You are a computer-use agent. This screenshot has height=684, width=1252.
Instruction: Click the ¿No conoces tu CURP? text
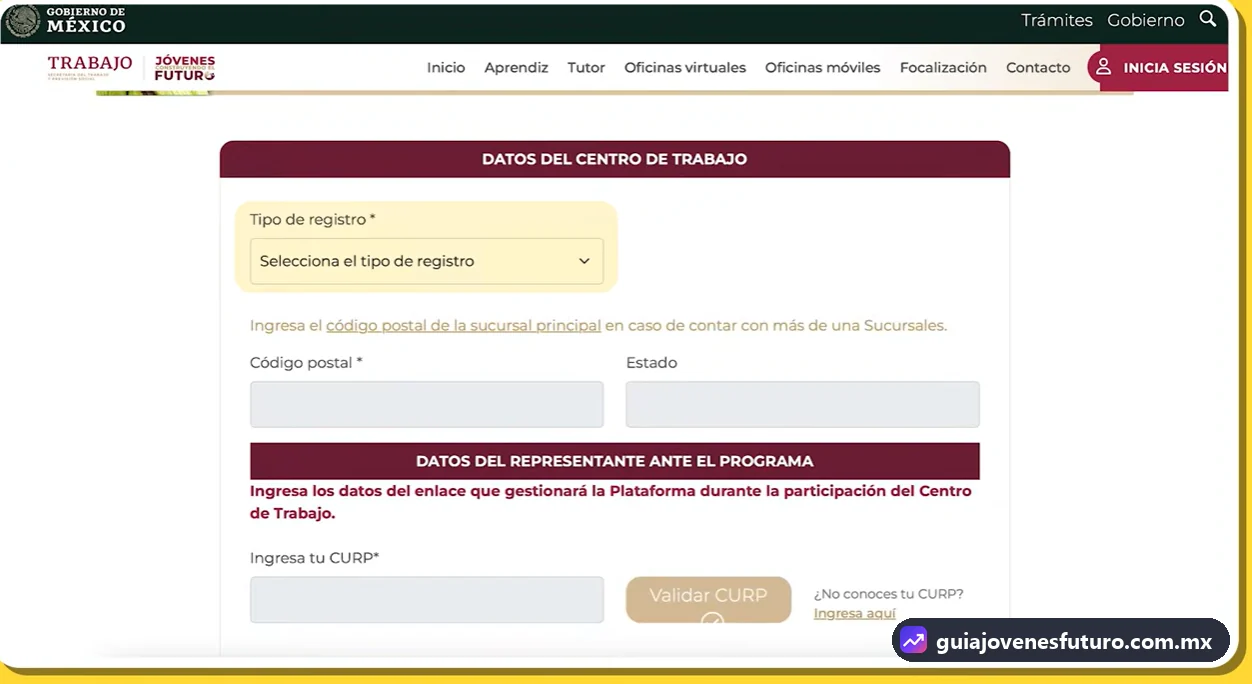click(x=889, y=593)
